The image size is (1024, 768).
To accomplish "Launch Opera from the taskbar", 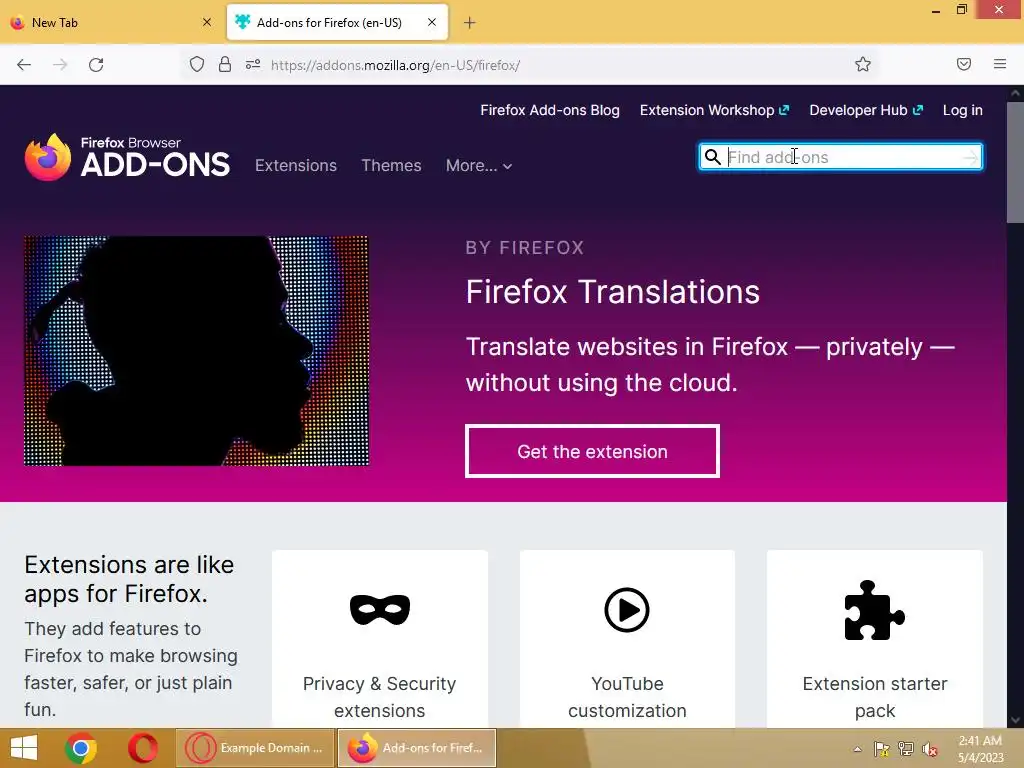I will (x=142, y=748).
